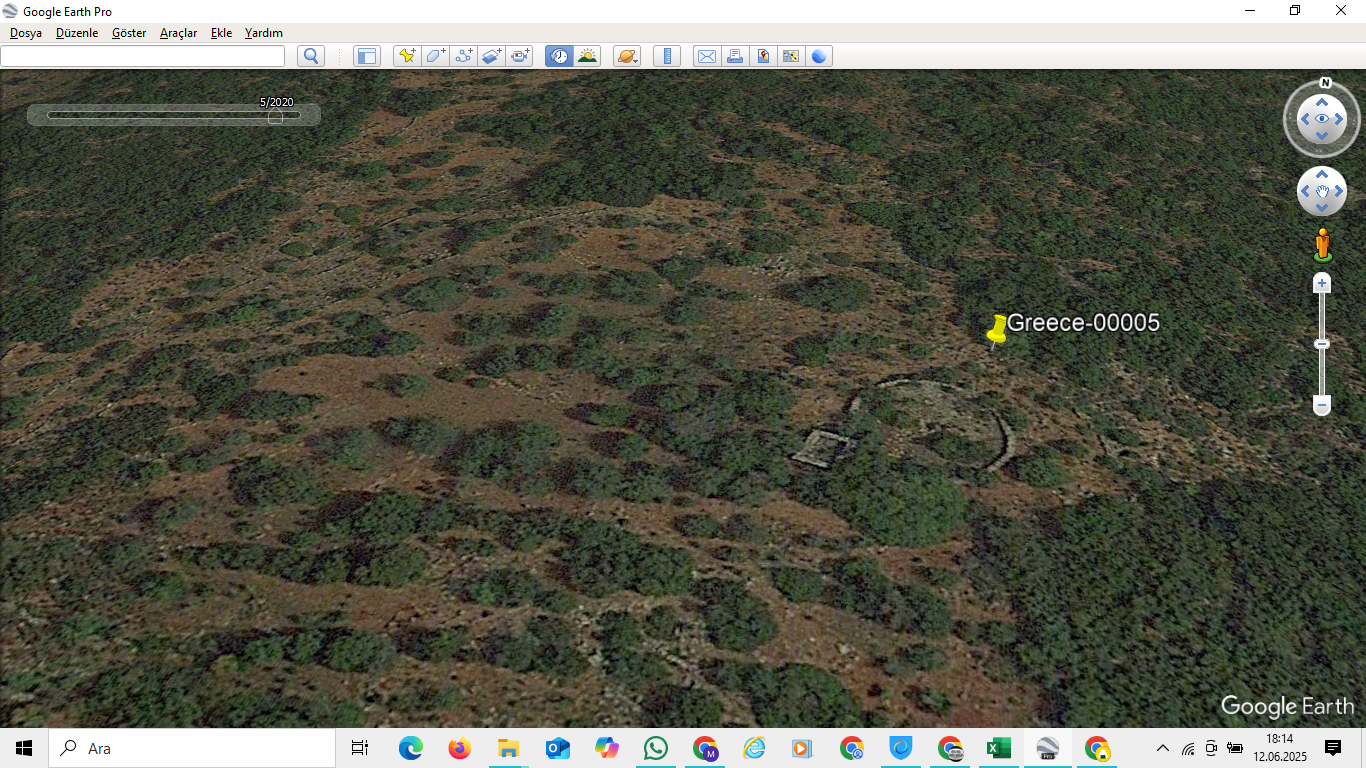Click the Move joystick left arrow
This screenshot has width=1366, height=768.
(1304, 191)
